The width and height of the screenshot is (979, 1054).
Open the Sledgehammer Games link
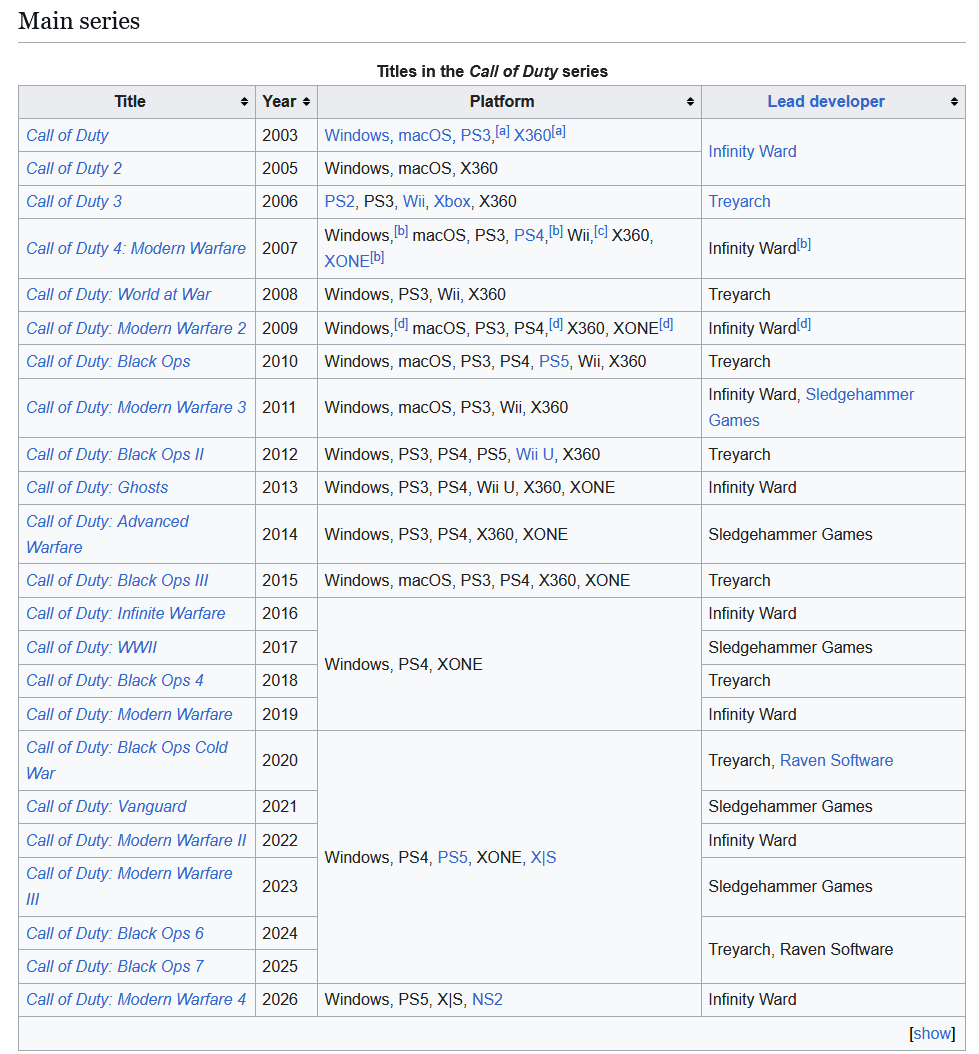point(811,407)
